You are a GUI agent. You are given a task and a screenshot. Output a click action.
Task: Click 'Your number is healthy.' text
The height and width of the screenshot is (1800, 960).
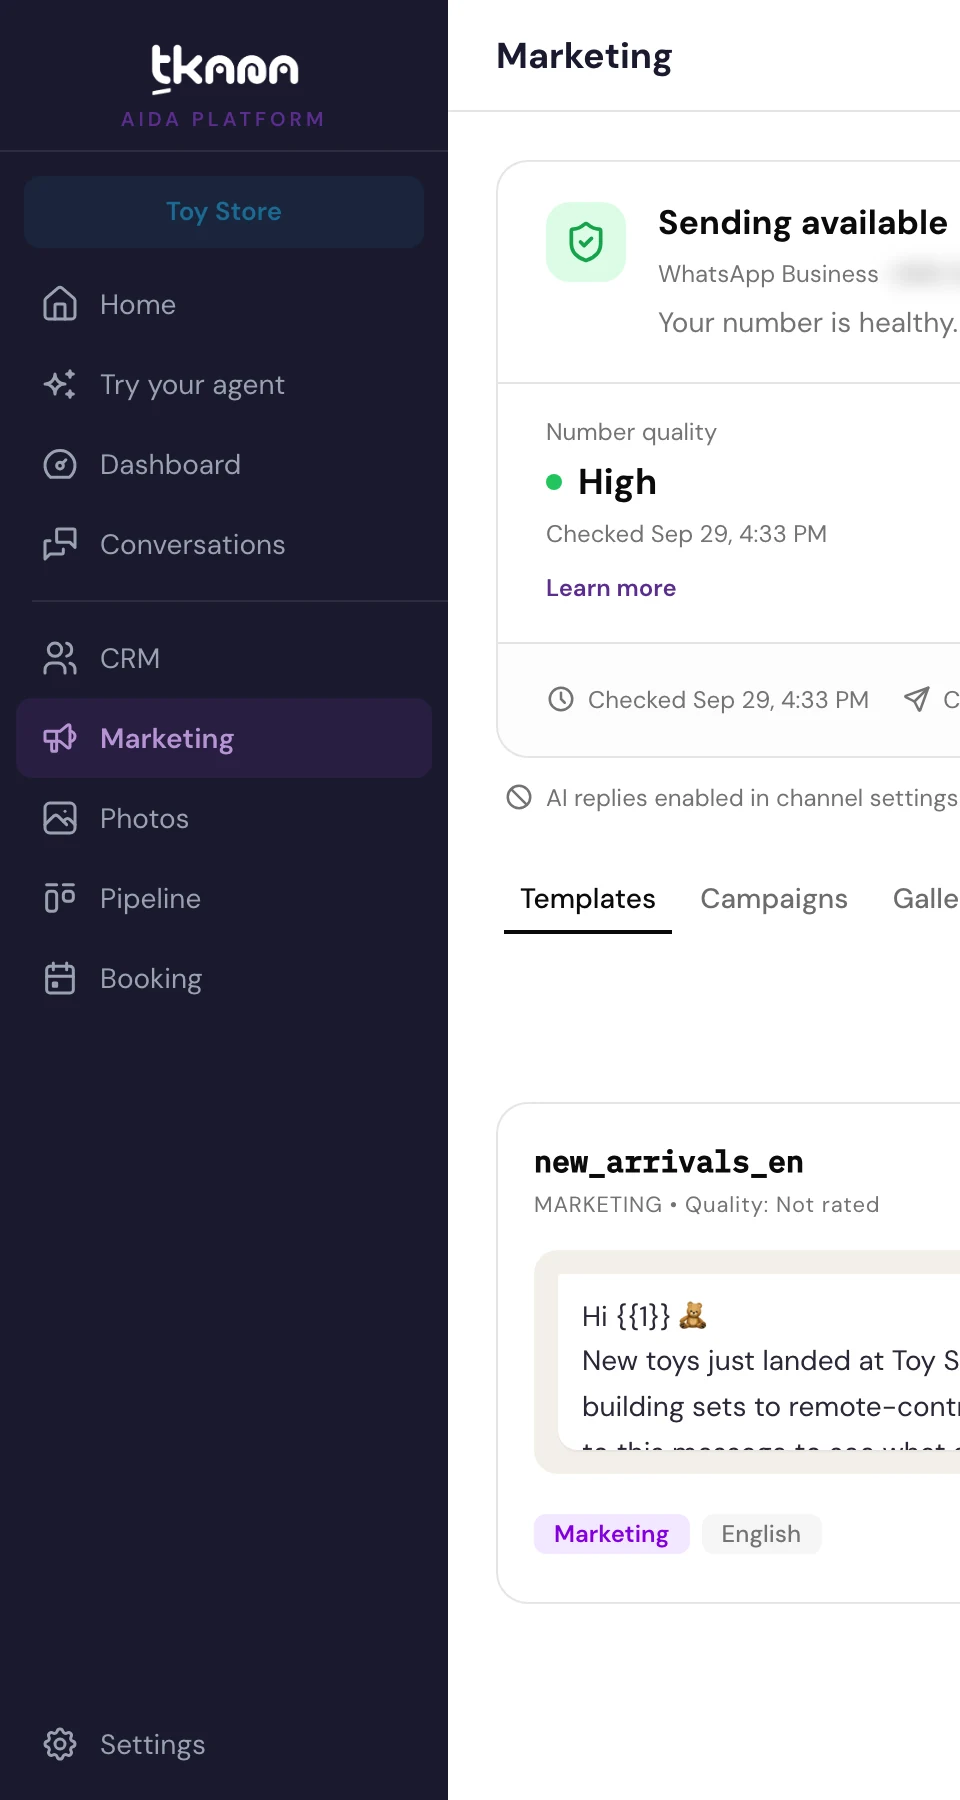[x=808, y=322]
